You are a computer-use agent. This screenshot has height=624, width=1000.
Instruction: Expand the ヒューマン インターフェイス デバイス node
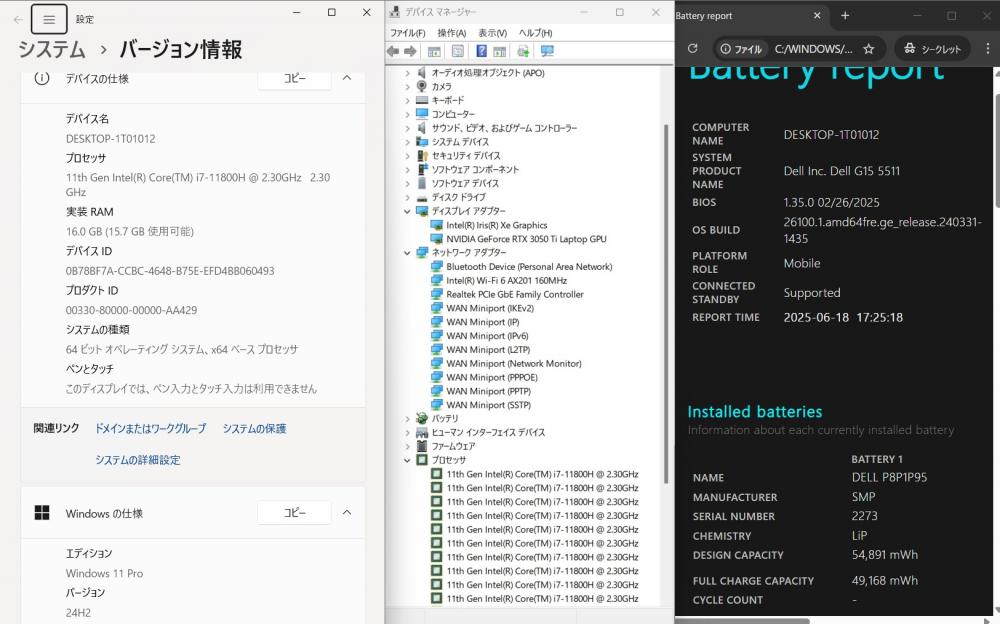408,433
